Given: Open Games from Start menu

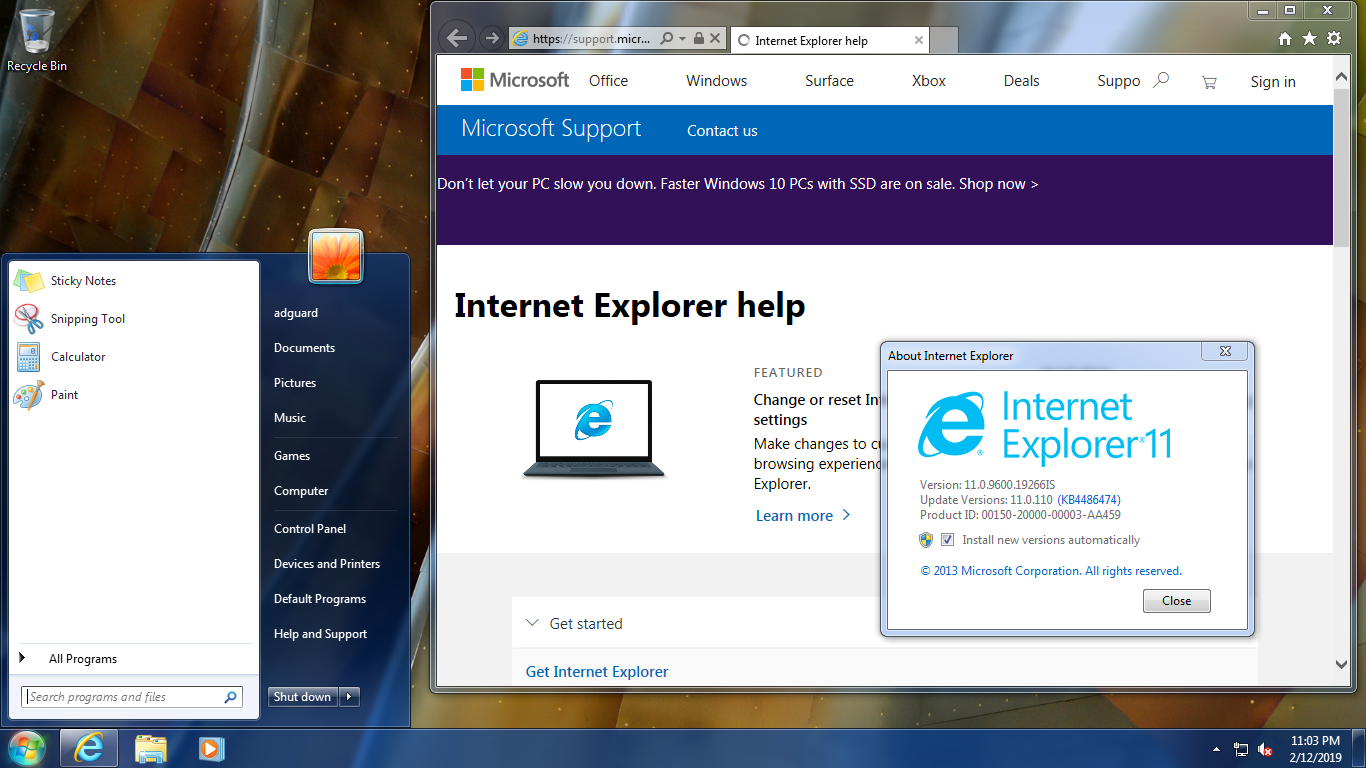Looking at the screenshot, I should pos(292,456).
